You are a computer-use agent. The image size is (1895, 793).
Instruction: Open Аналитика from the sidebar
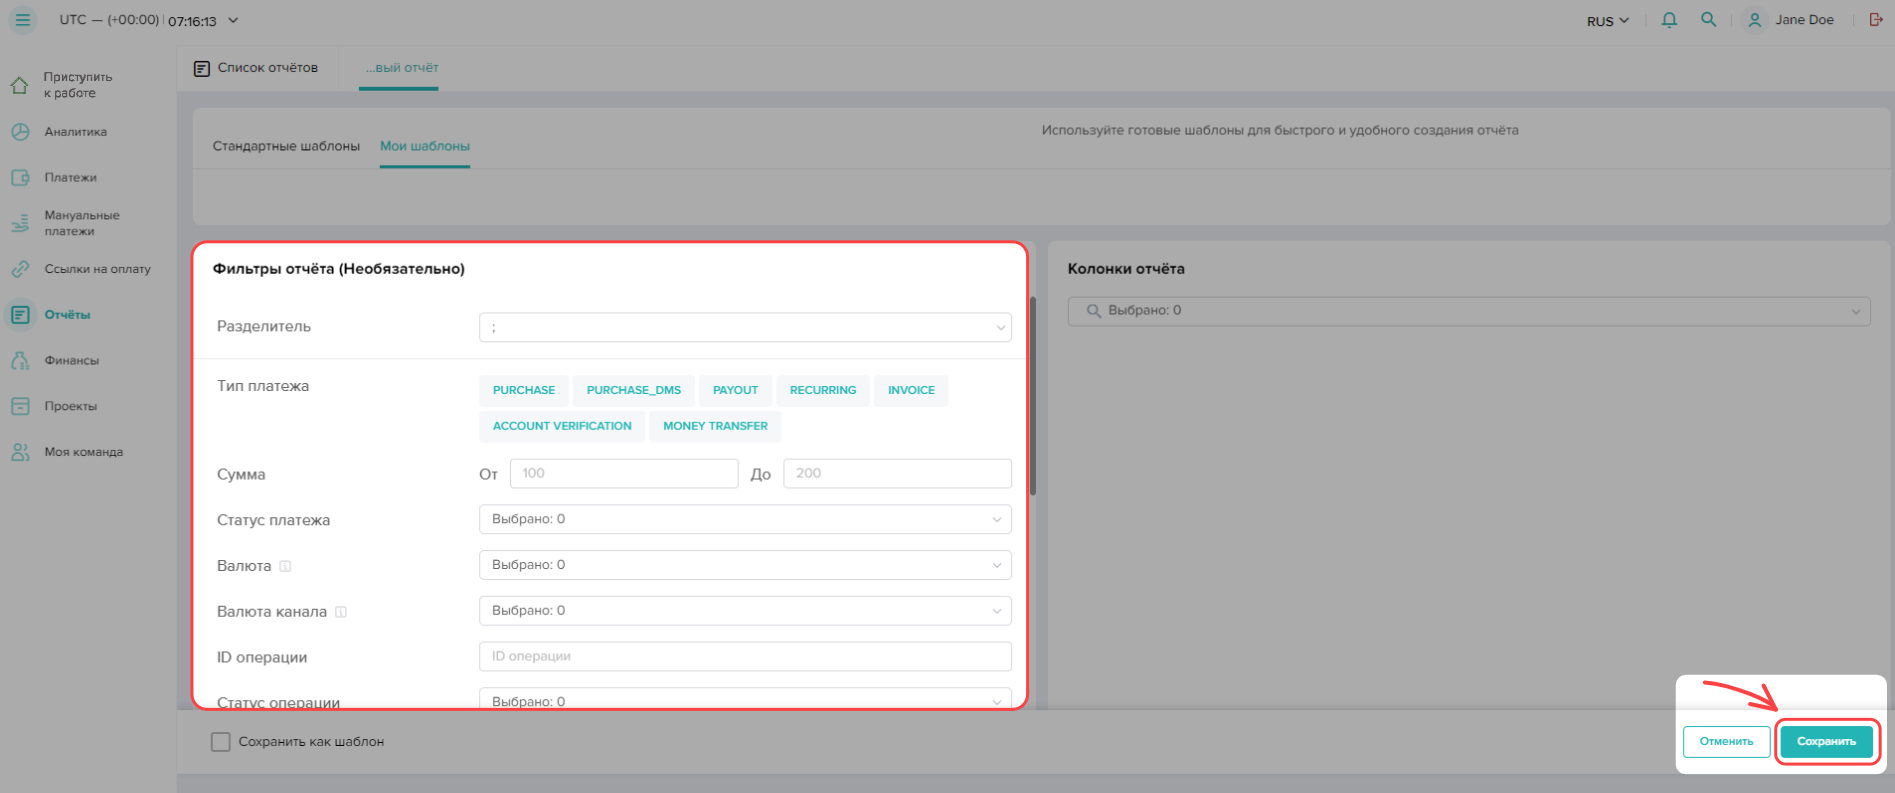pyautogui.click(x=75, y=132)
